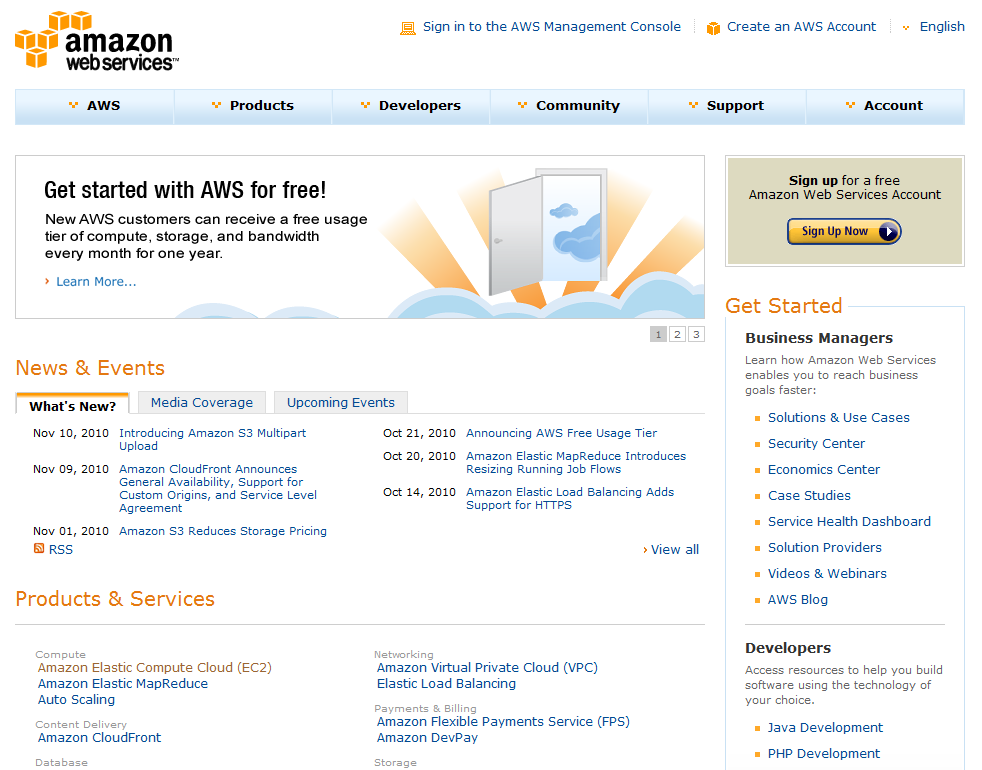The height and width of the screenshot is (770, 982).
Task: Show banner slide 1
Action: [x=658, y=335]
